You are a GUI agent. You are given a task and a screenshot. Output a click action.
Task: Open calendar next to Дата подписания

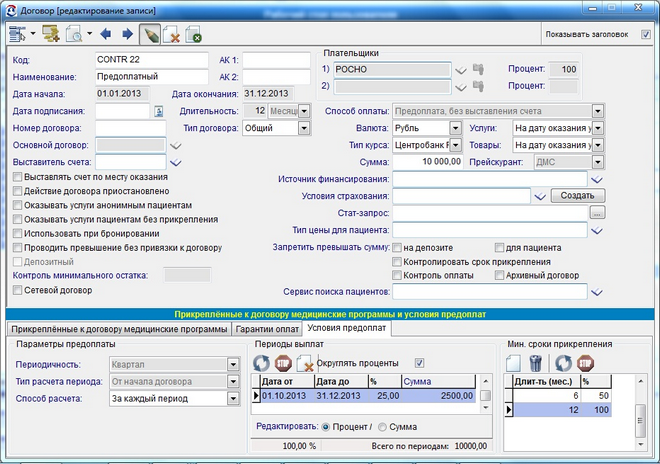pyautogui.click(x=158, y=111)
